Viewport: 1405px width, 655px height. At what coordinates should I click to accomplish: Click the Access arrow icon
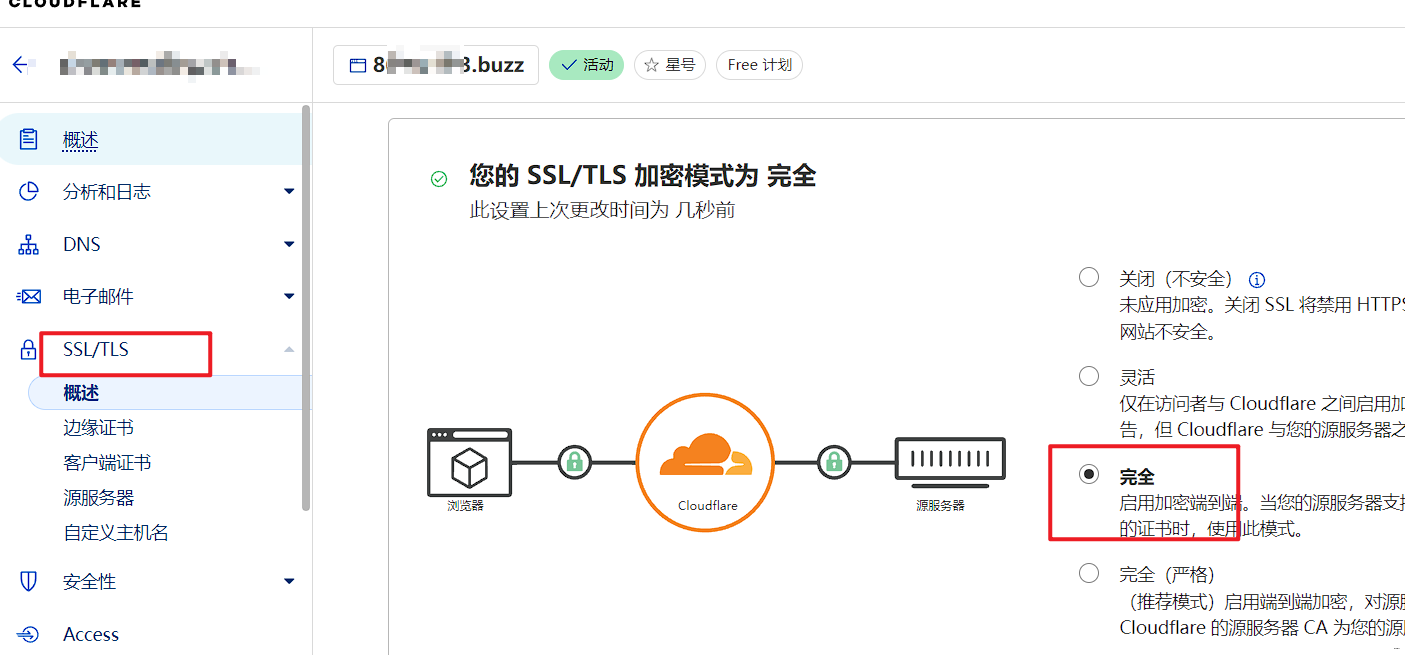point(29,634)
